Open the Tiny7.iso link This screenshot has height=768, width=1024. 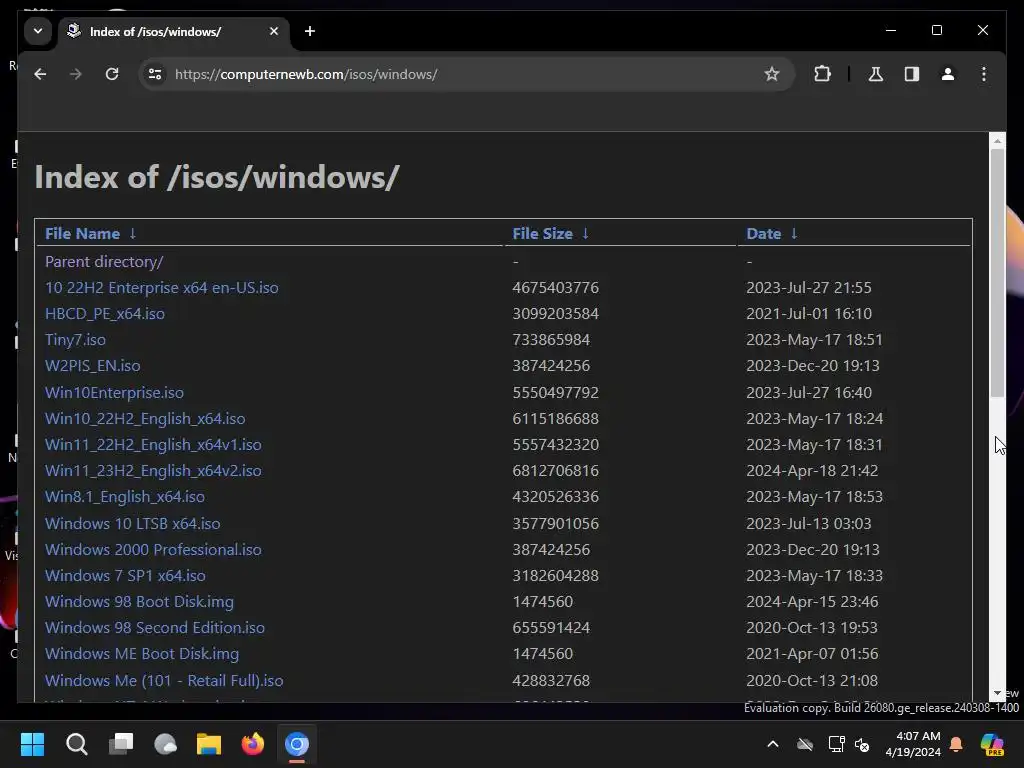point(75,340)
